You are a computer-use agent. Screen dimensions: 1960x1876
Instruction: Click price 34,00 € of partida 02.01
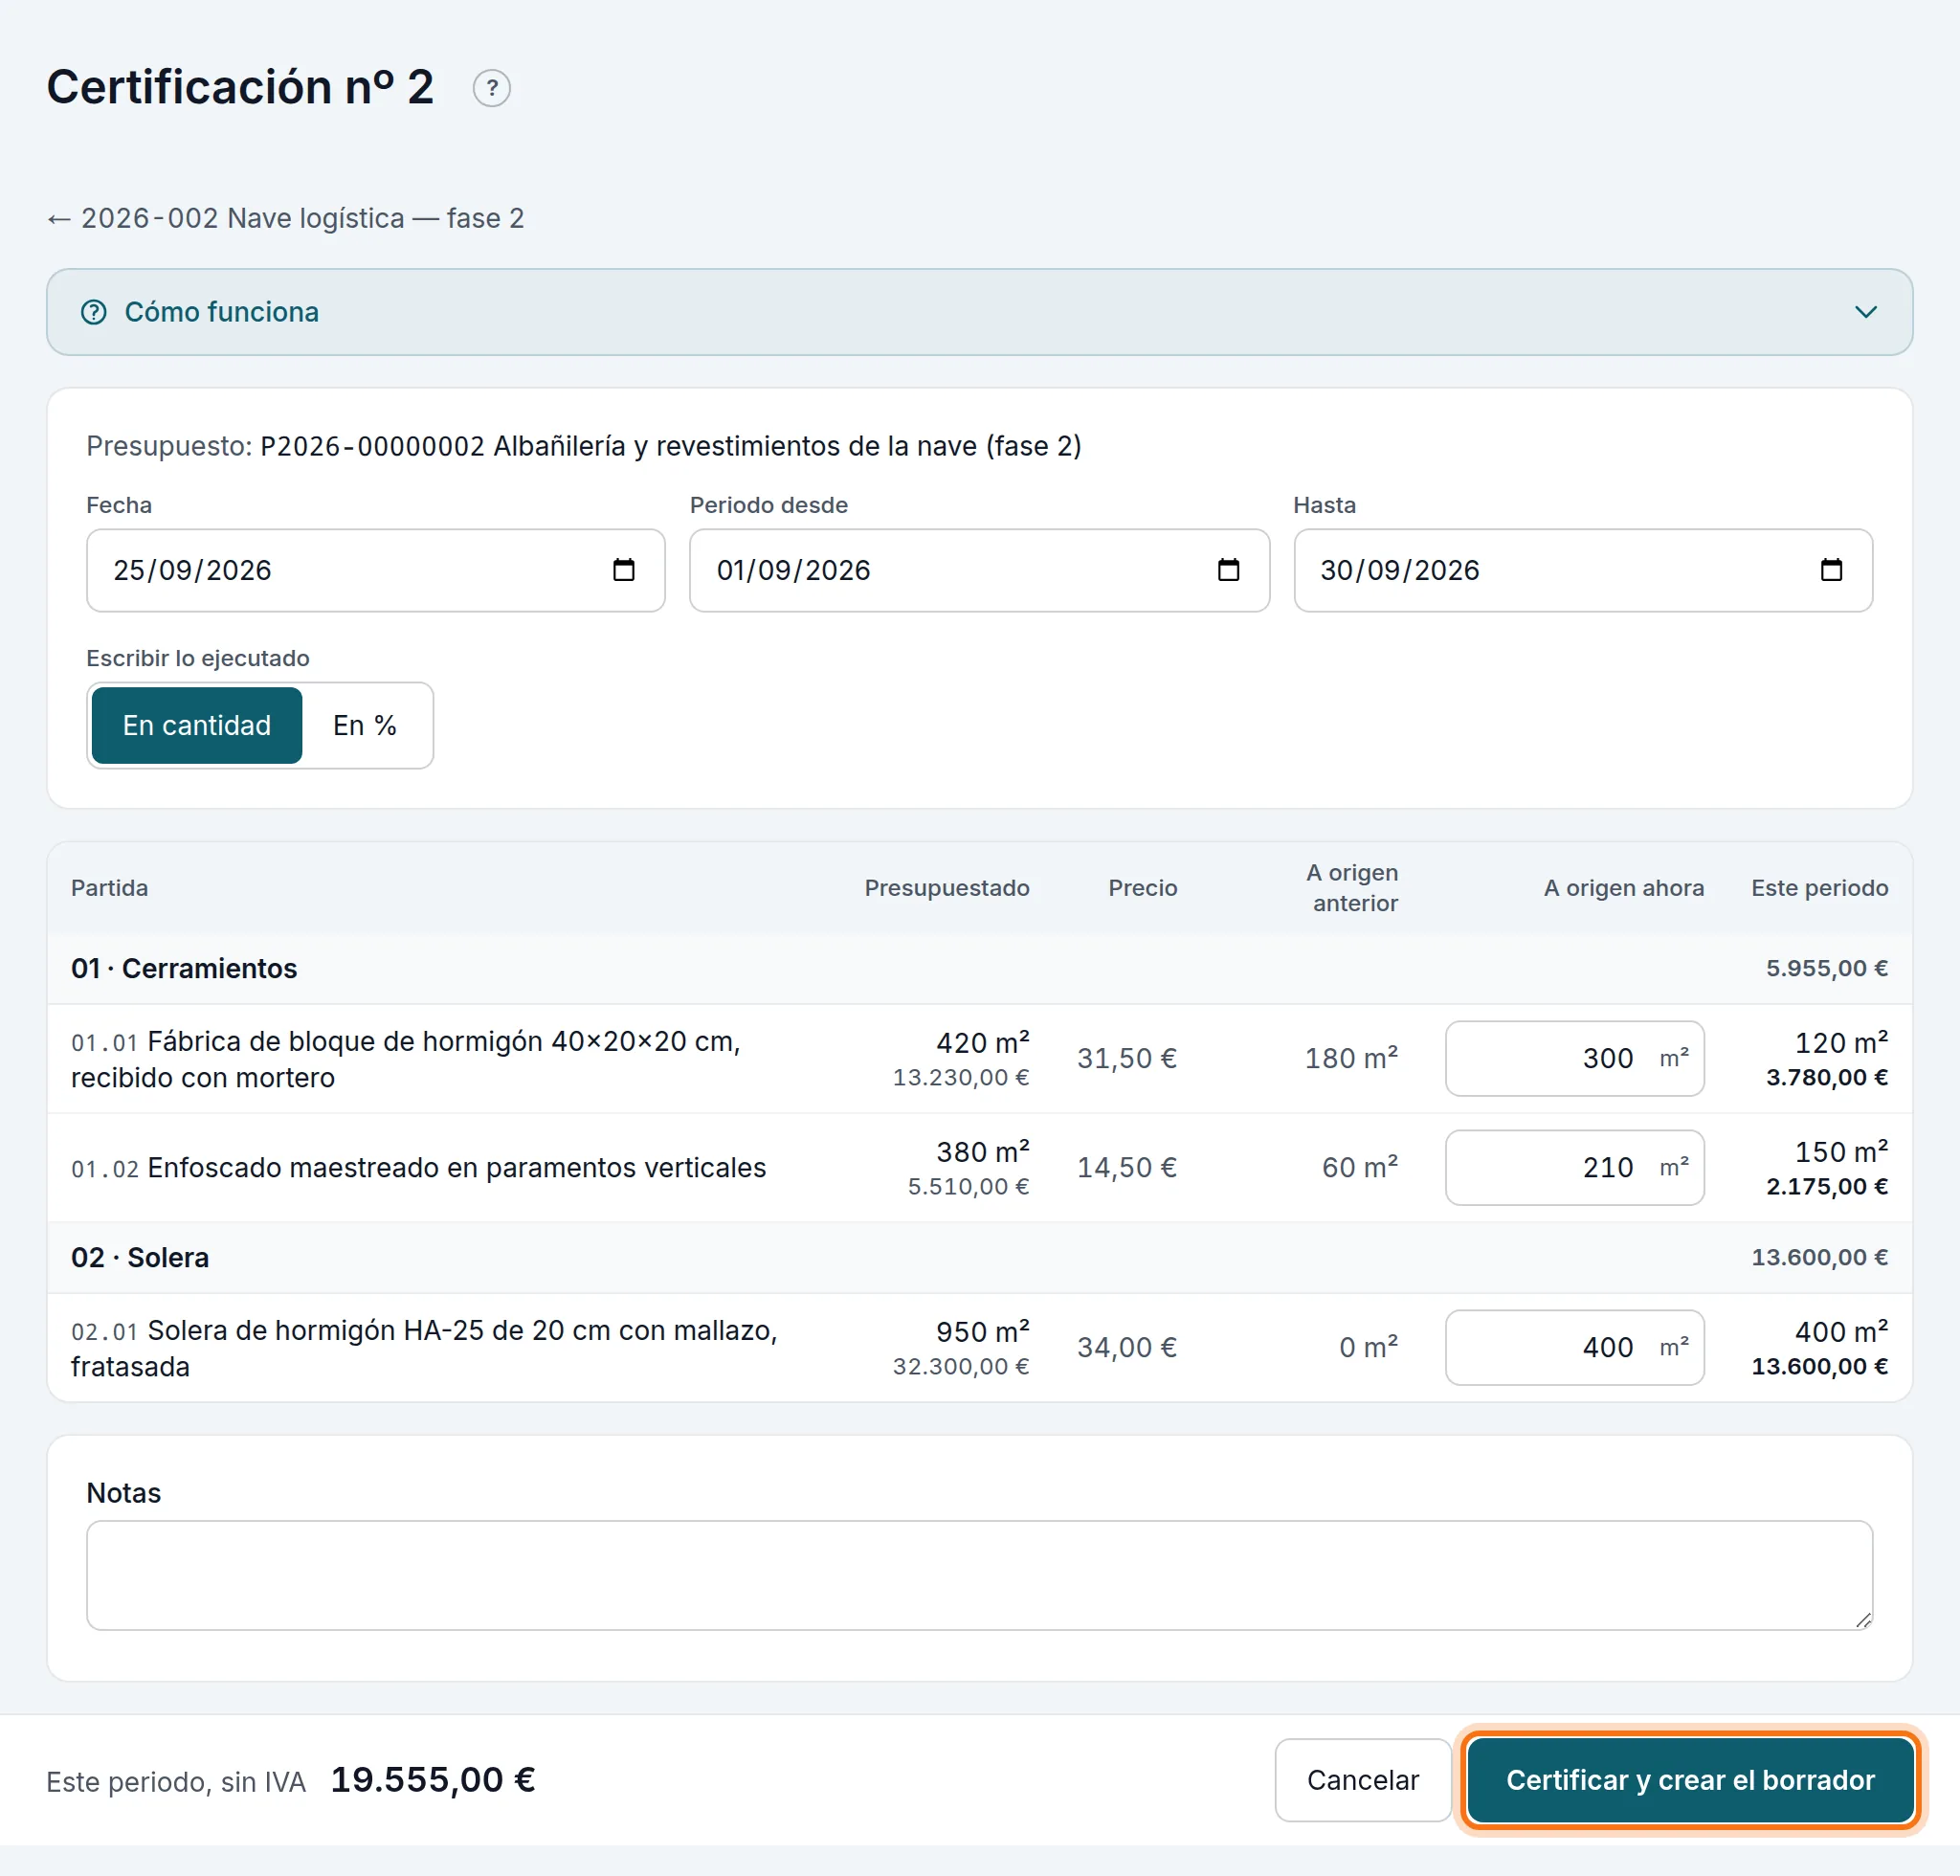pyautogui.click(x=1126, y=1347)
